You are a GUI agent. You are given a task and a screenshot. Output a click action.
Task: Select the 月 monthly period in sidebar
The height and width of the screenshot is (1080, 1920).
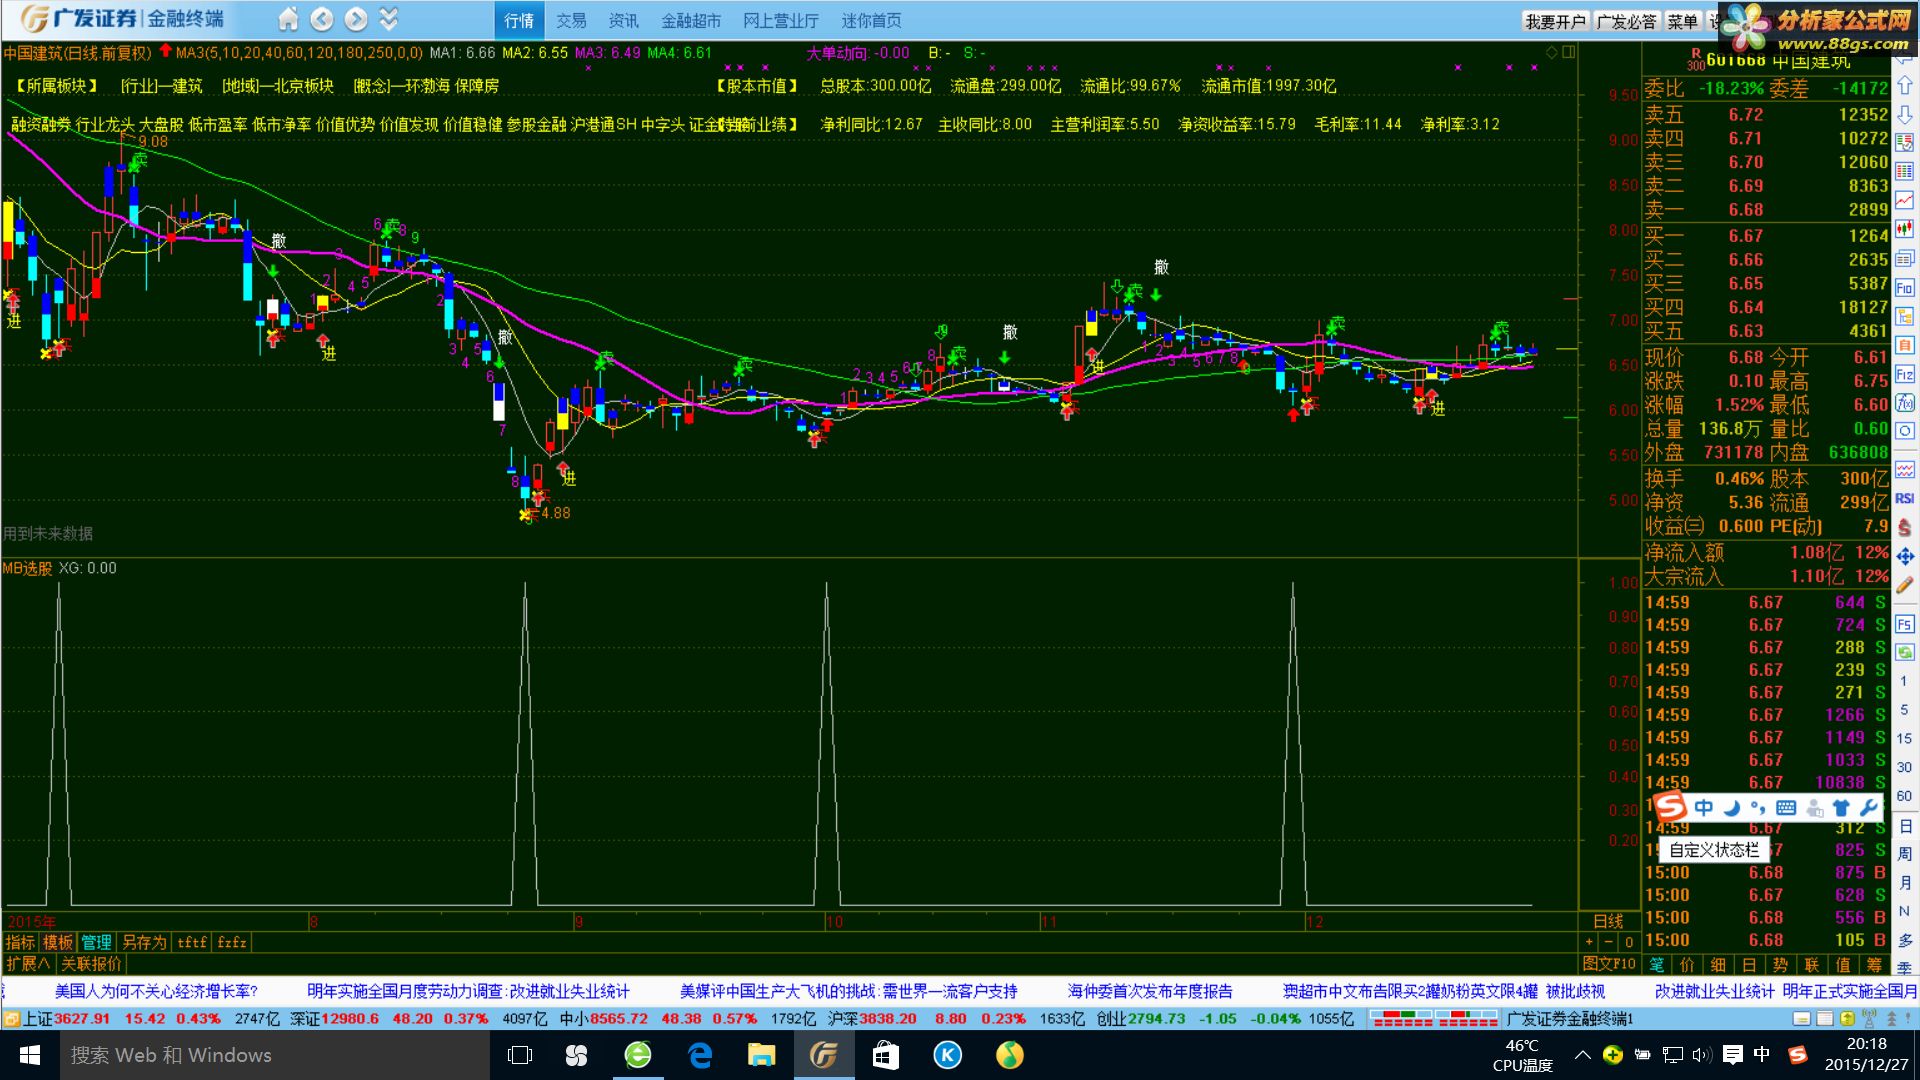1905,883
